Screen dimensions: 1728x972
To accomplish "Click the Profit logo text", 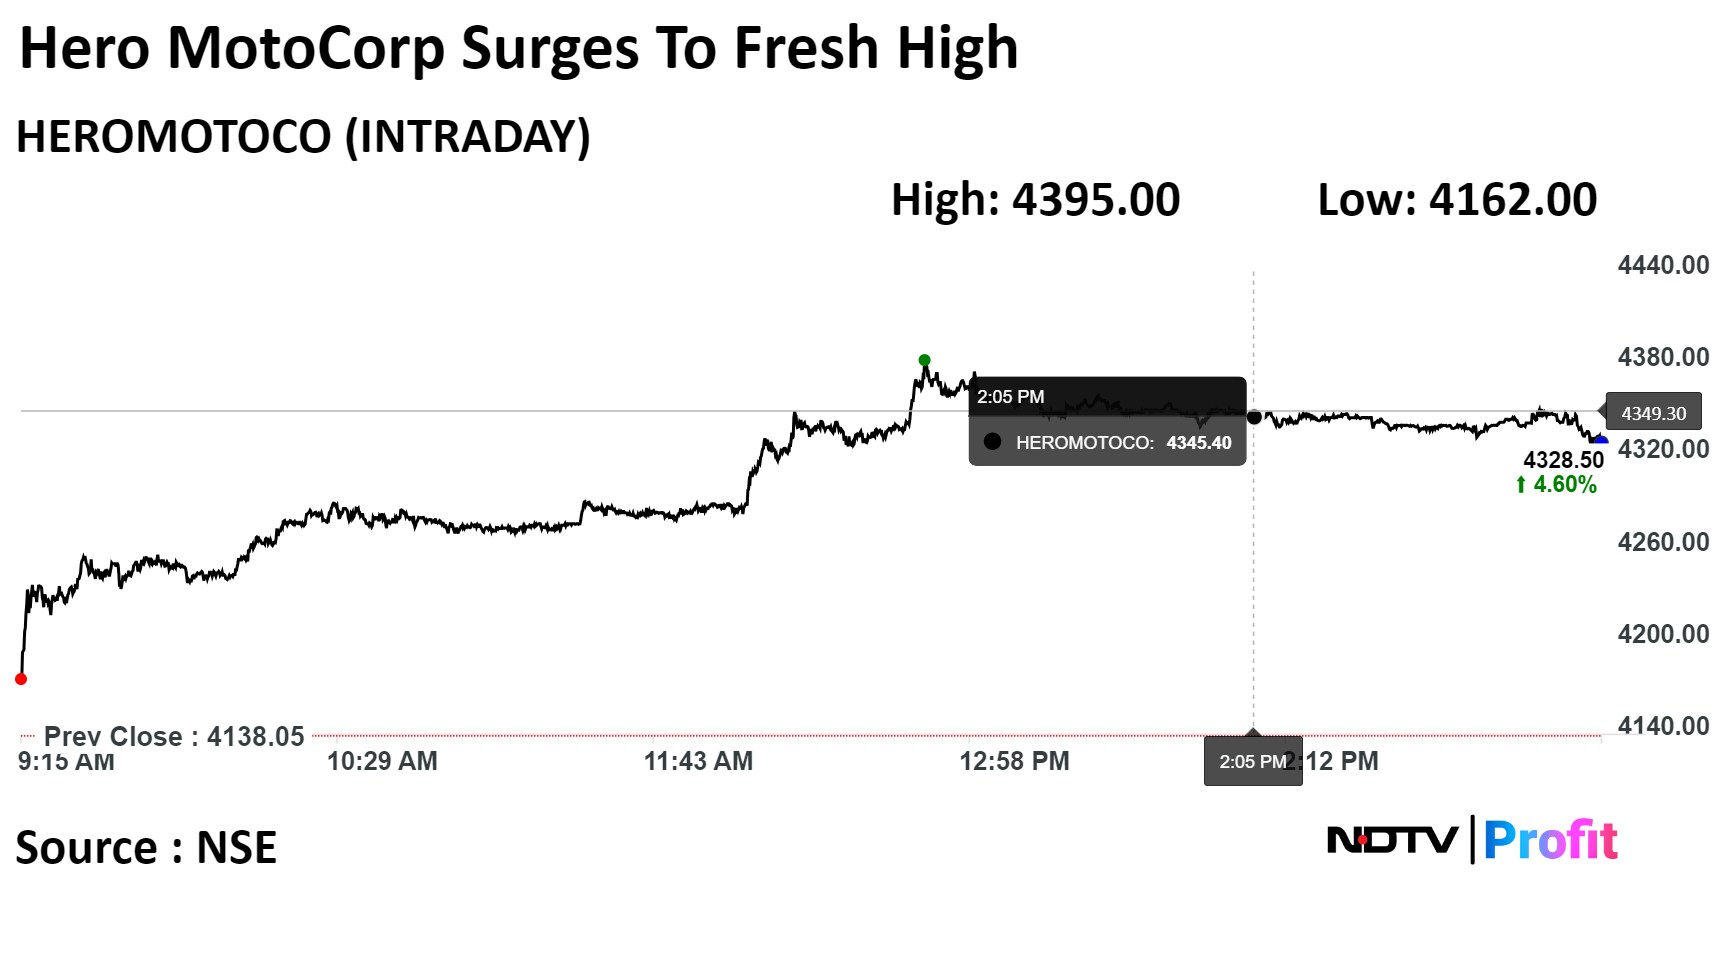I will [x=1550, y=840].
